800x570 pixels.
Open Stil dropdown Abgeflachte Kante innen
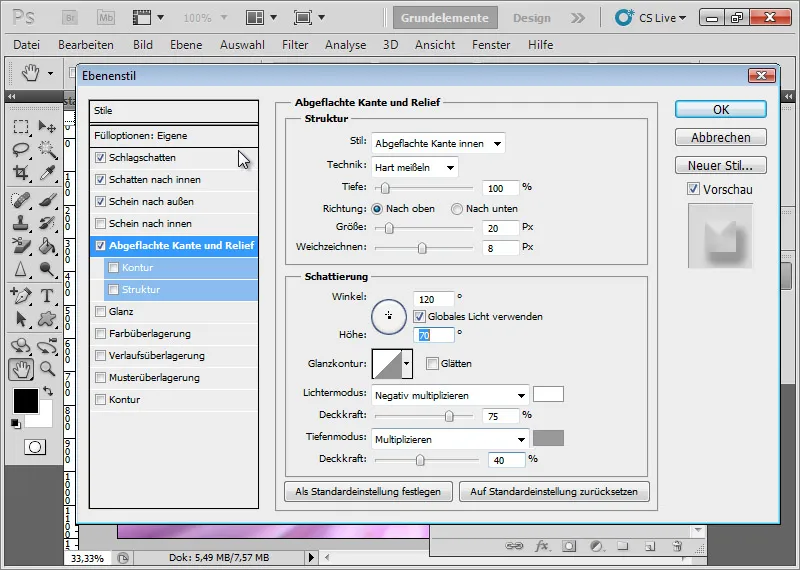[438, 144]
